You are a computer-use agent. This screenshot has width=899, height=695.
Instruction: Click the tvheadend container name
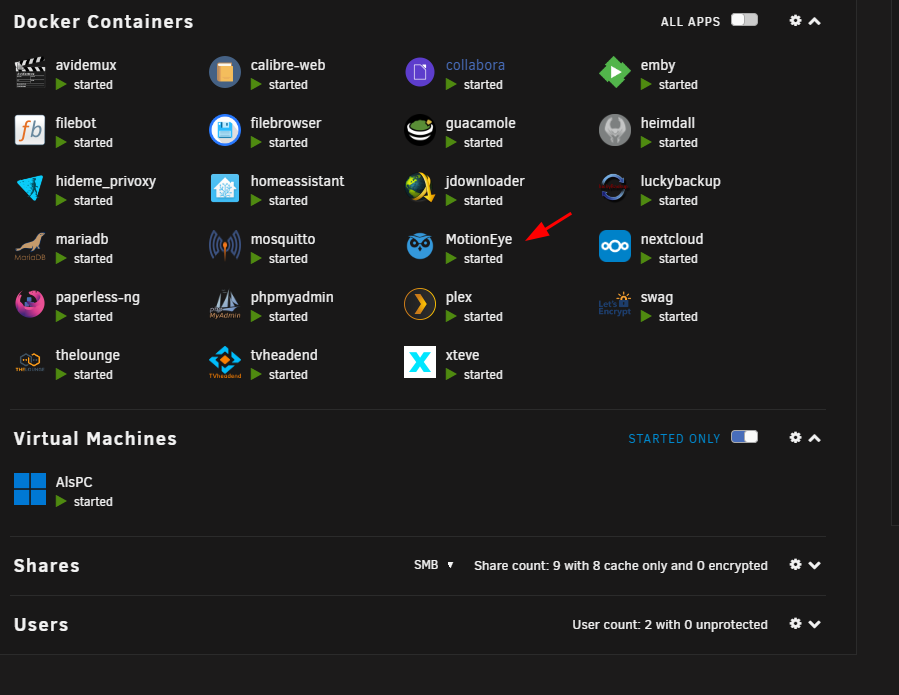tap(284, 355)
